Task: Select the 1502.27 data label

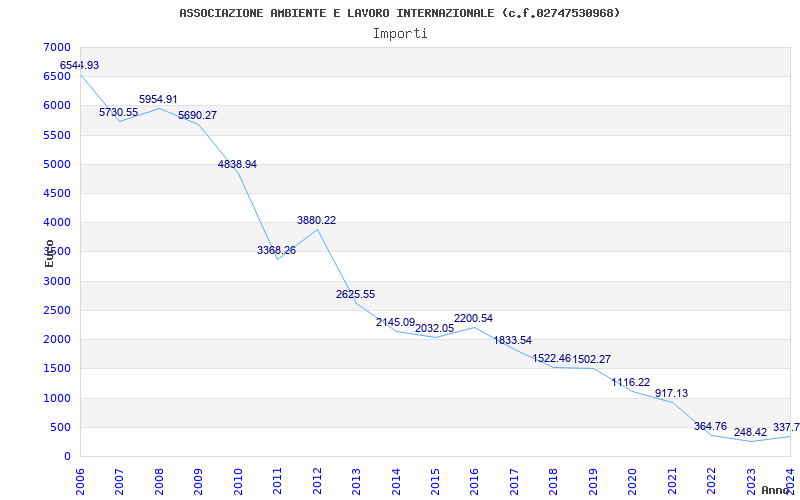Action: [x=591, y=359]
